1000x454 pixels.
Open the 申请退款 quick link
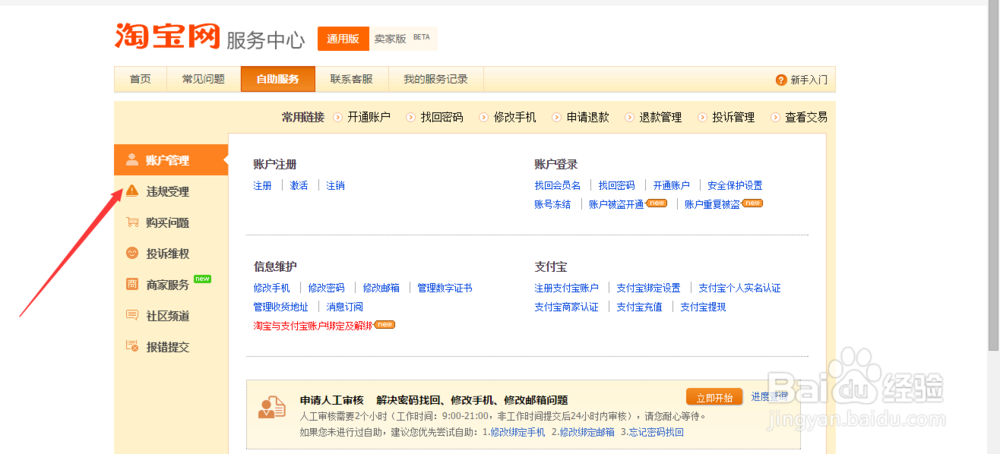coord(588,117)
